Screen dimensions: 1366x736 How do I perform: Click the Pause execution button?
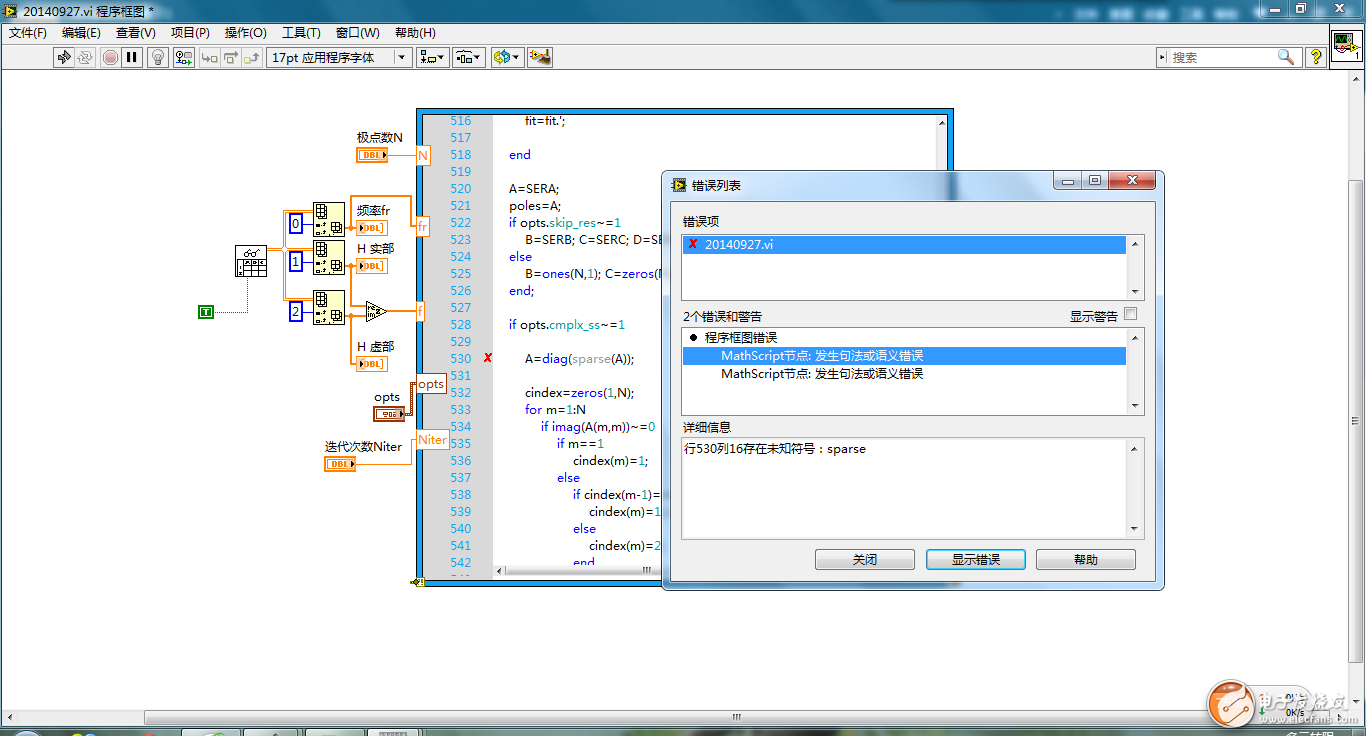click(132, 58)
